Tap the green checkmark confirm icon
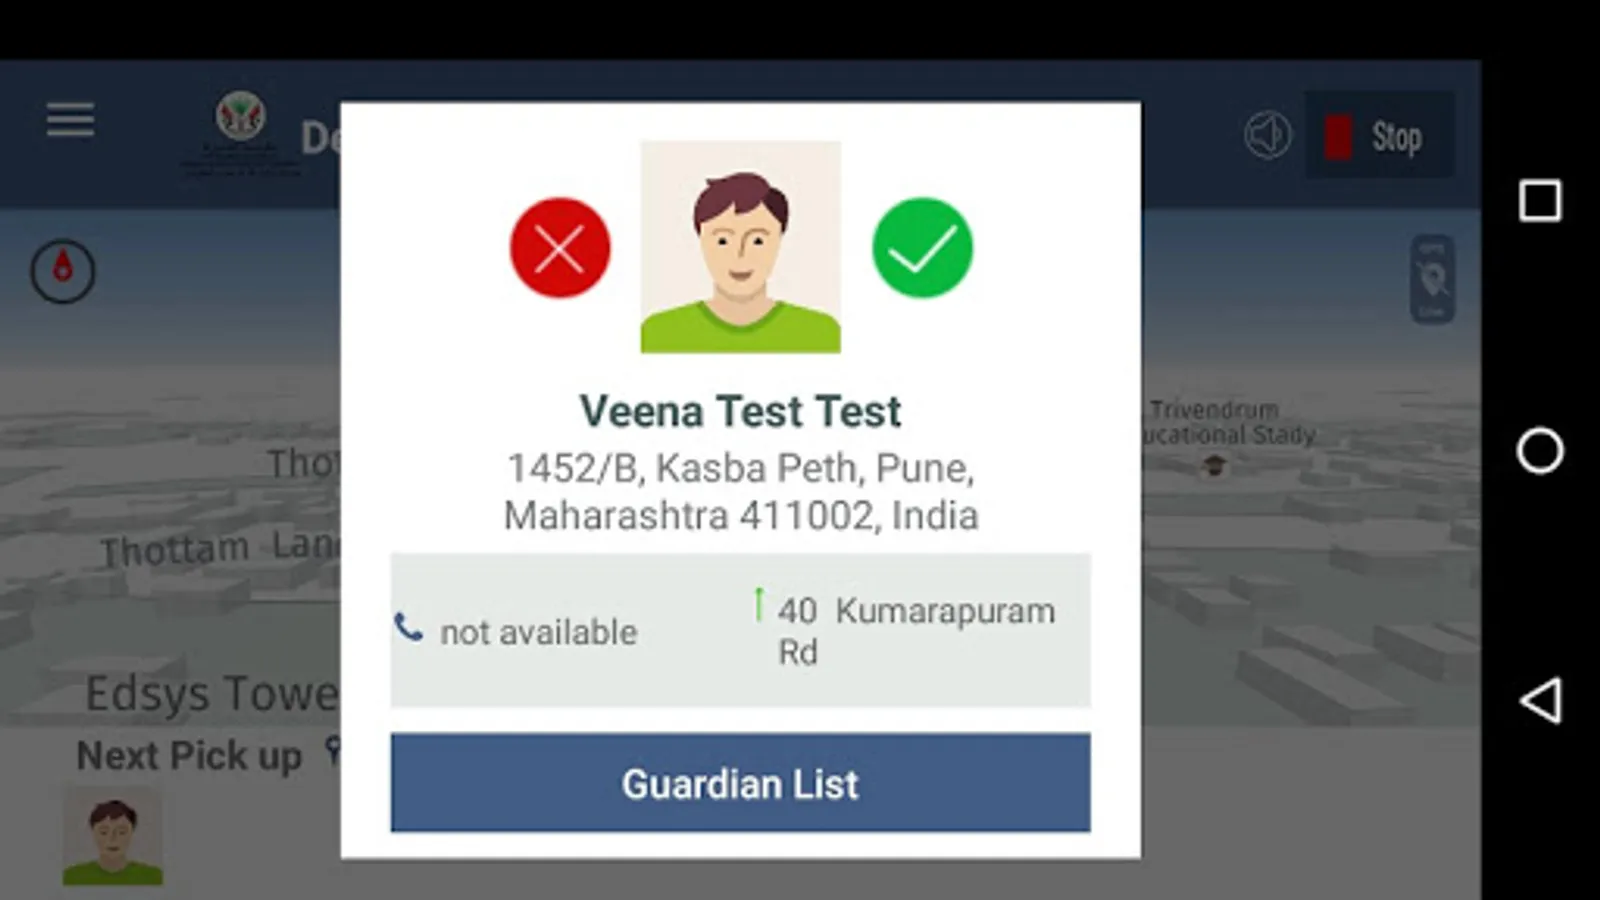The height and width of the screenshot is (900, 1600). point(922,248)
